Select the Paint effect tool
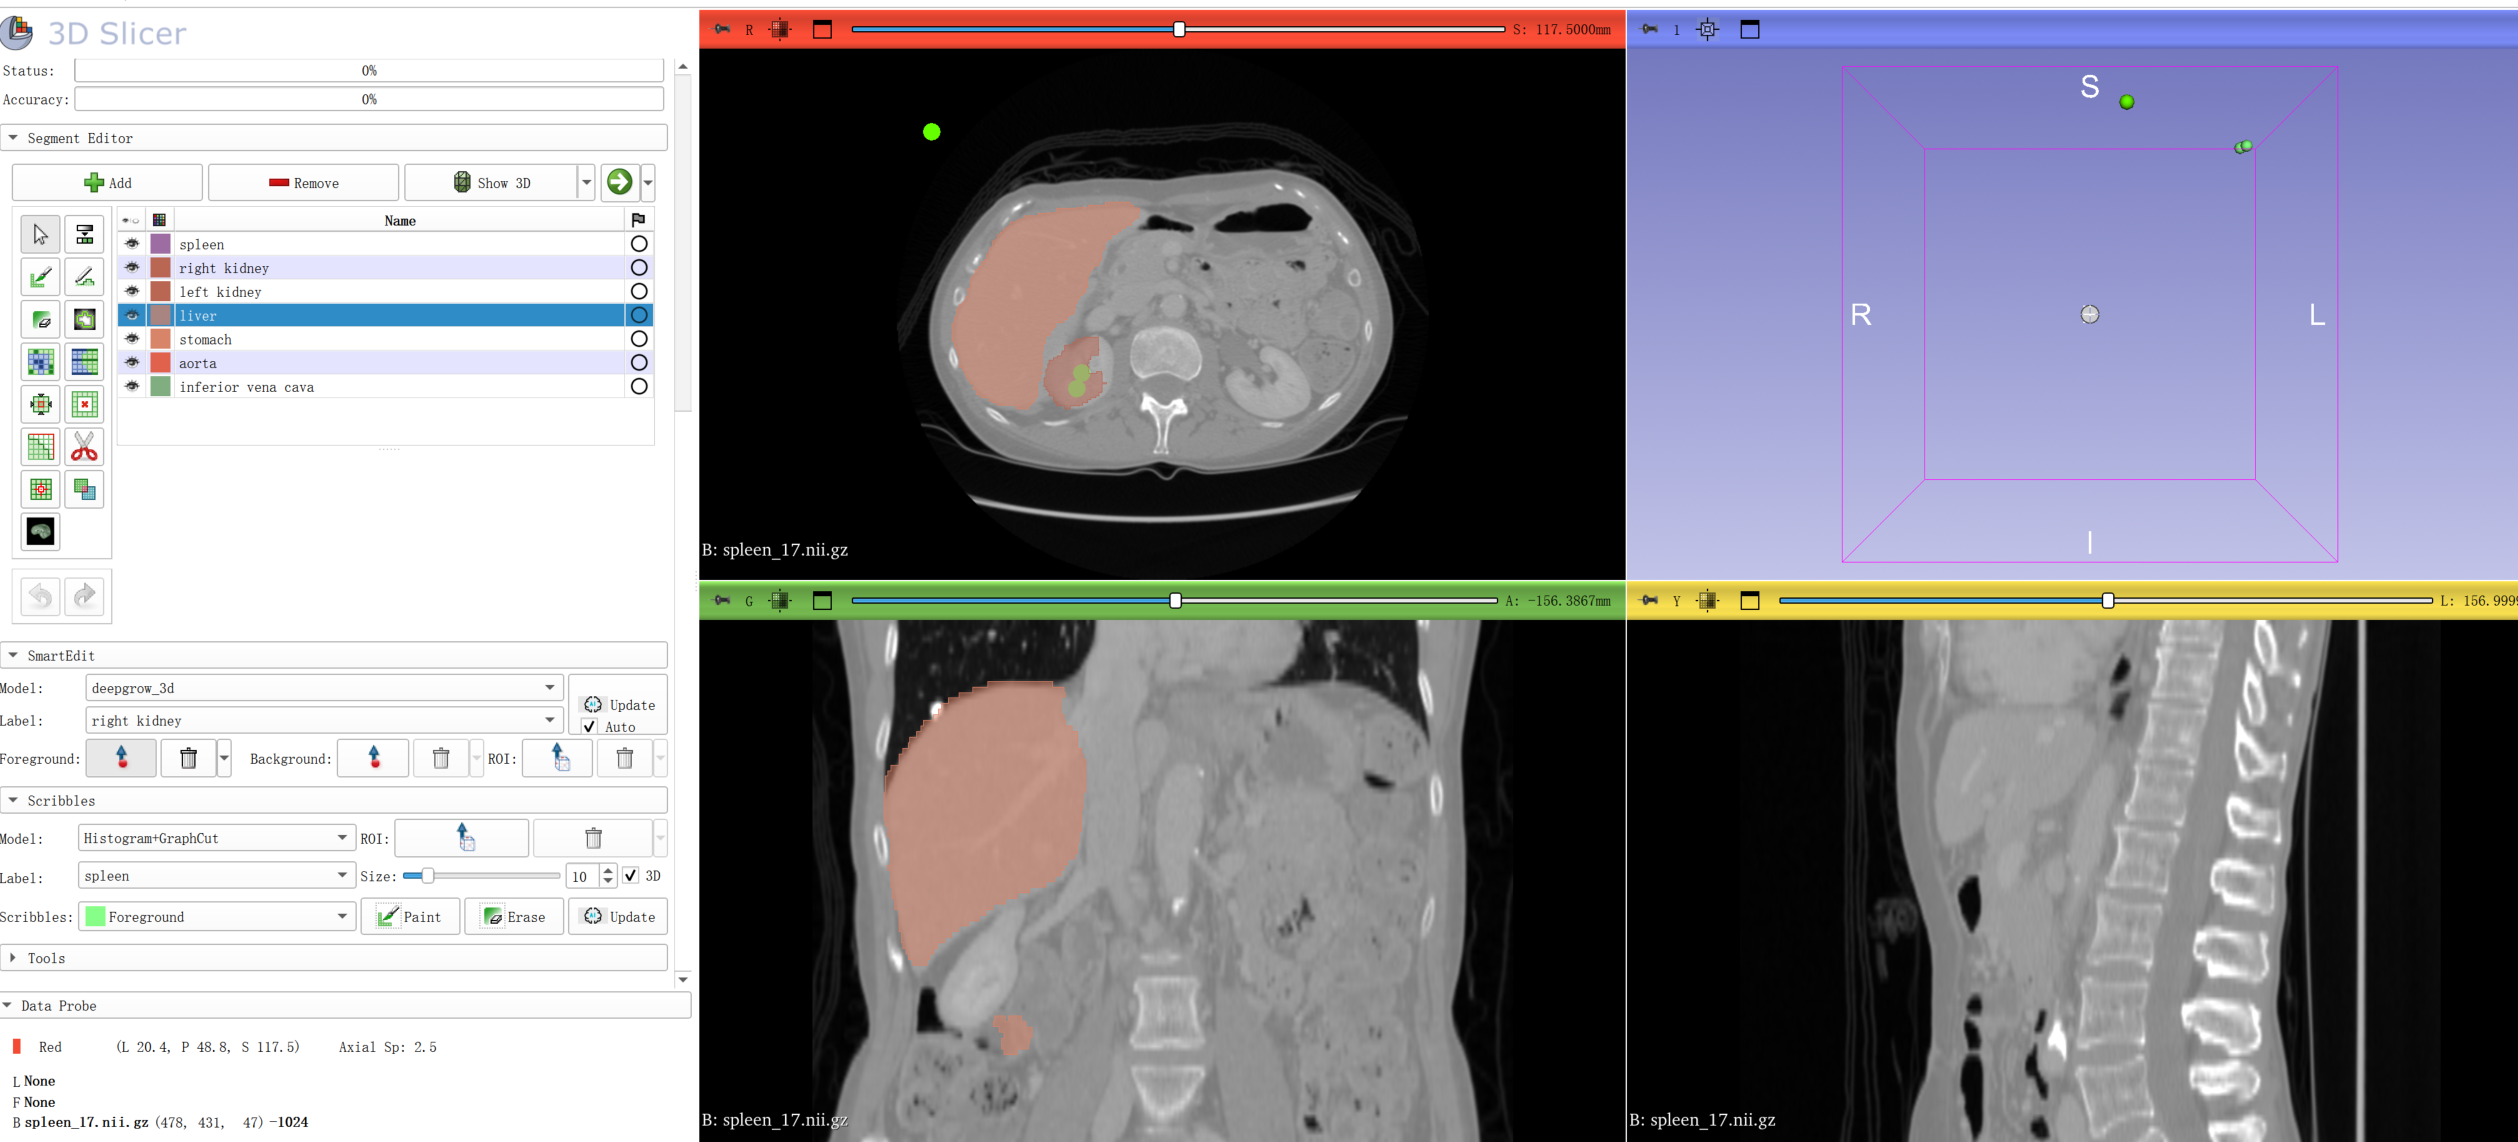Screen dimensions: 2518x1142 pyautogui.click(x=41, y=277)
